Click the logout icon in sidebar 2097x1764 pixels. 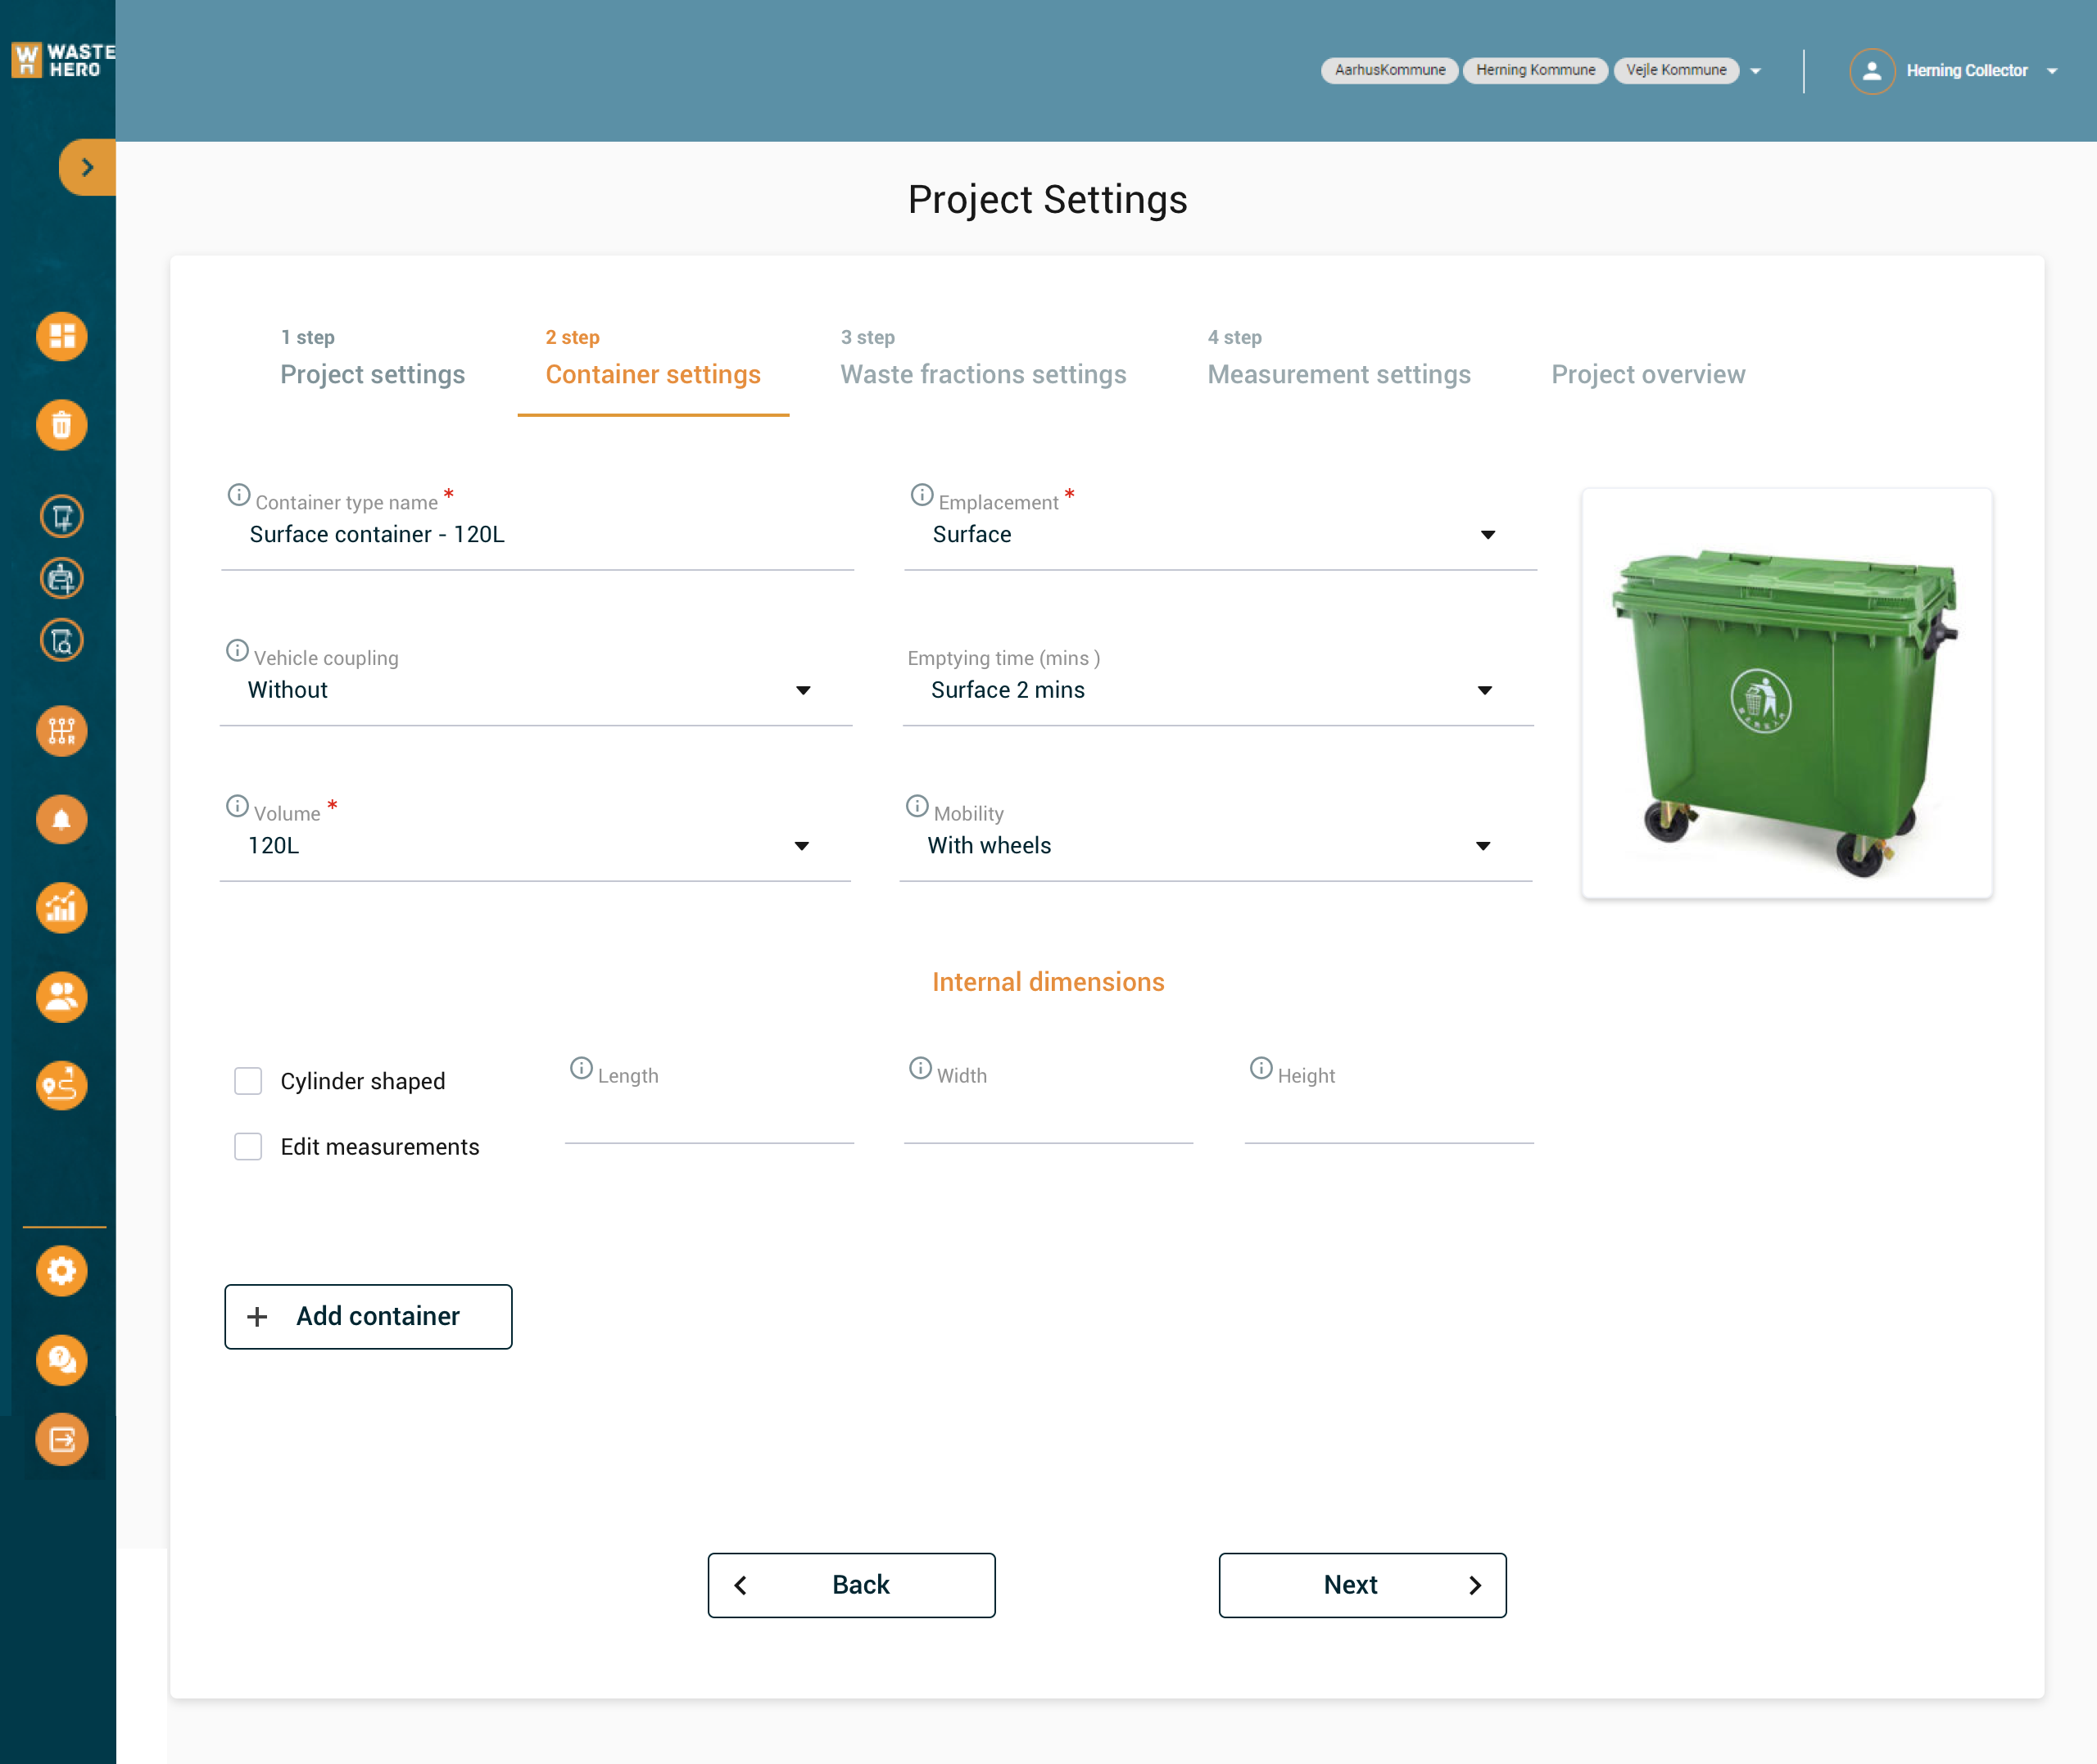[x=61, y=1440]
